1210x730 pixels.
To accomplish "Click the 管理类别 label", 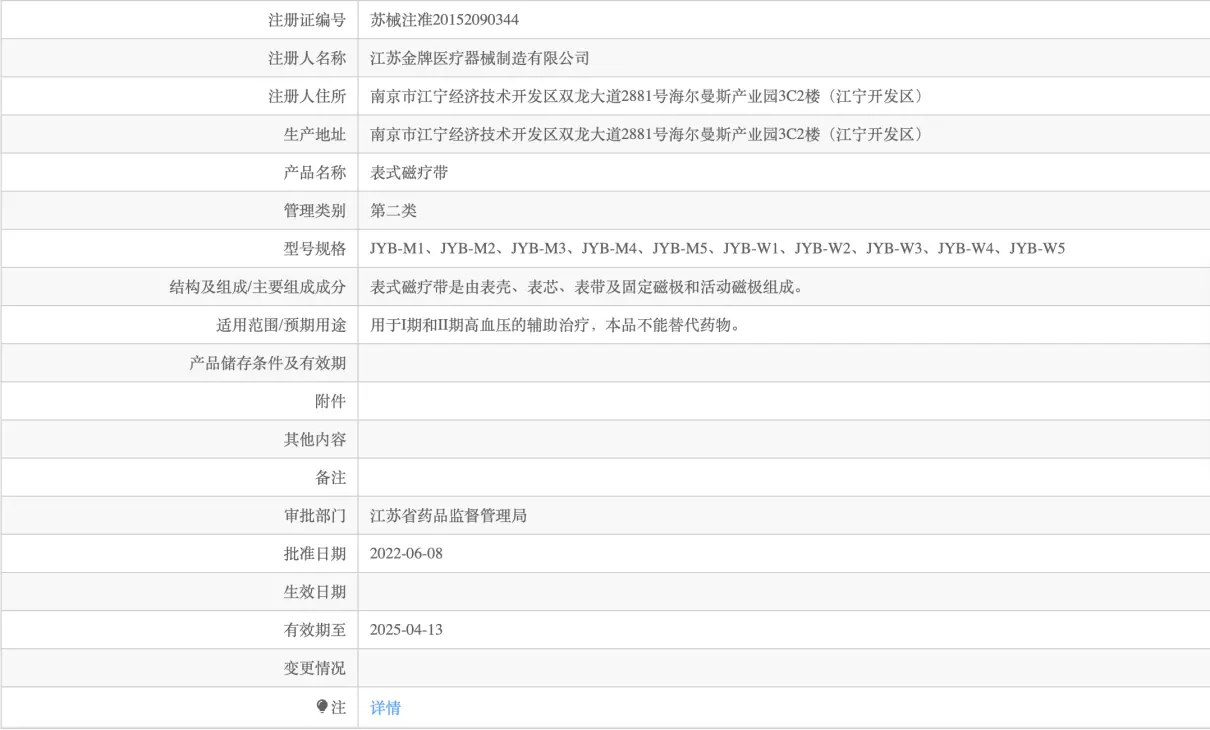I will point(315,210).
